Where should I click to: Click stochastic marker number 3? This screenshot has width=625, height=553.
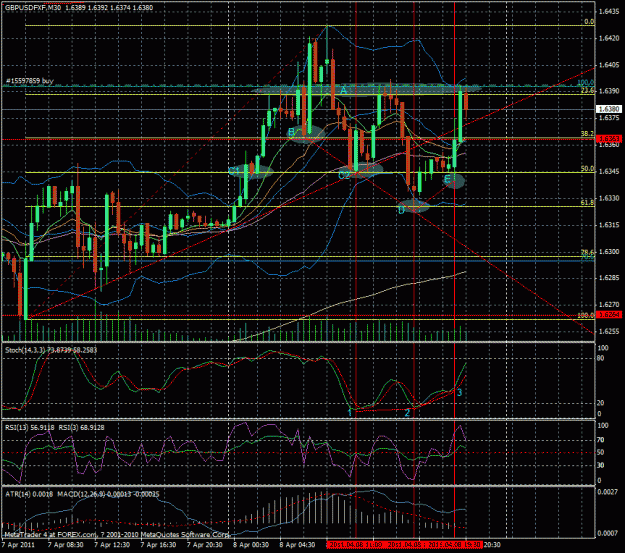pos(459,393)
